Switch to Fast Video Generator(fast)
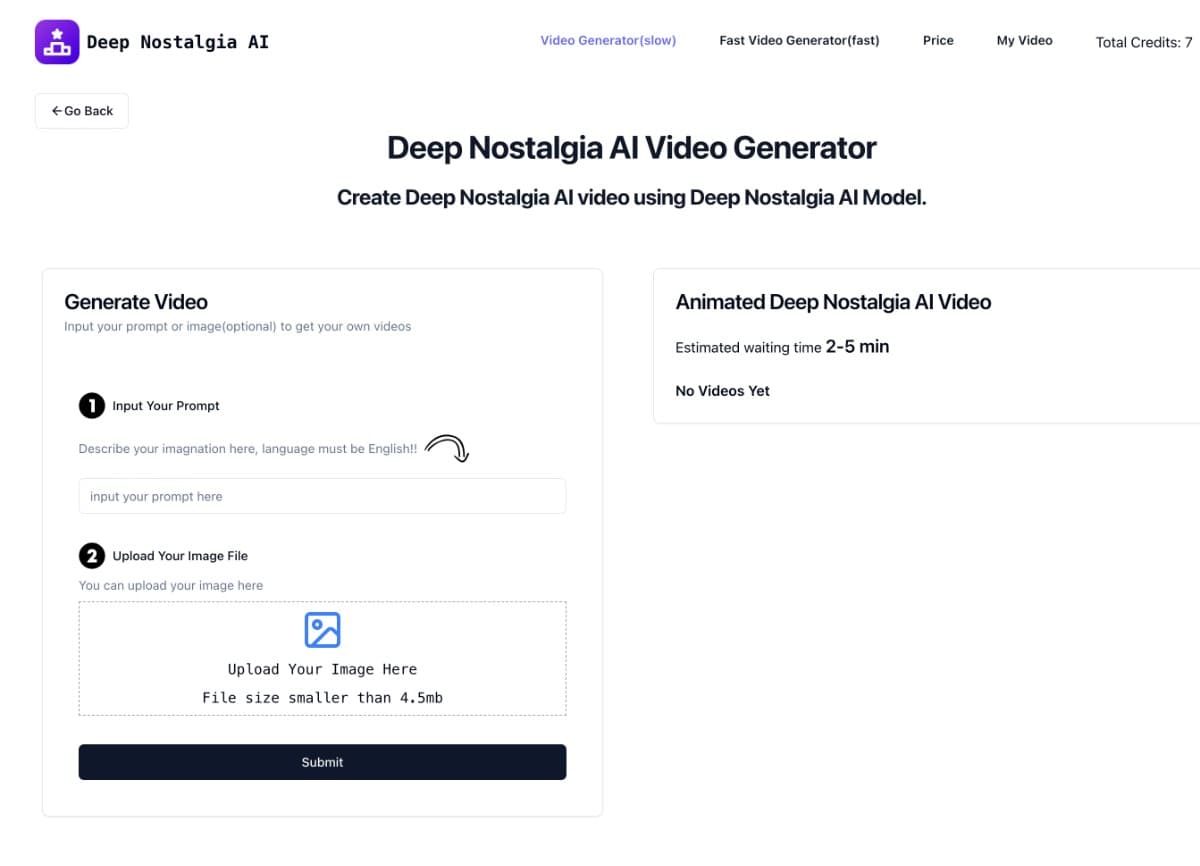Screen dimensions: 1200x866 (799, 41)
